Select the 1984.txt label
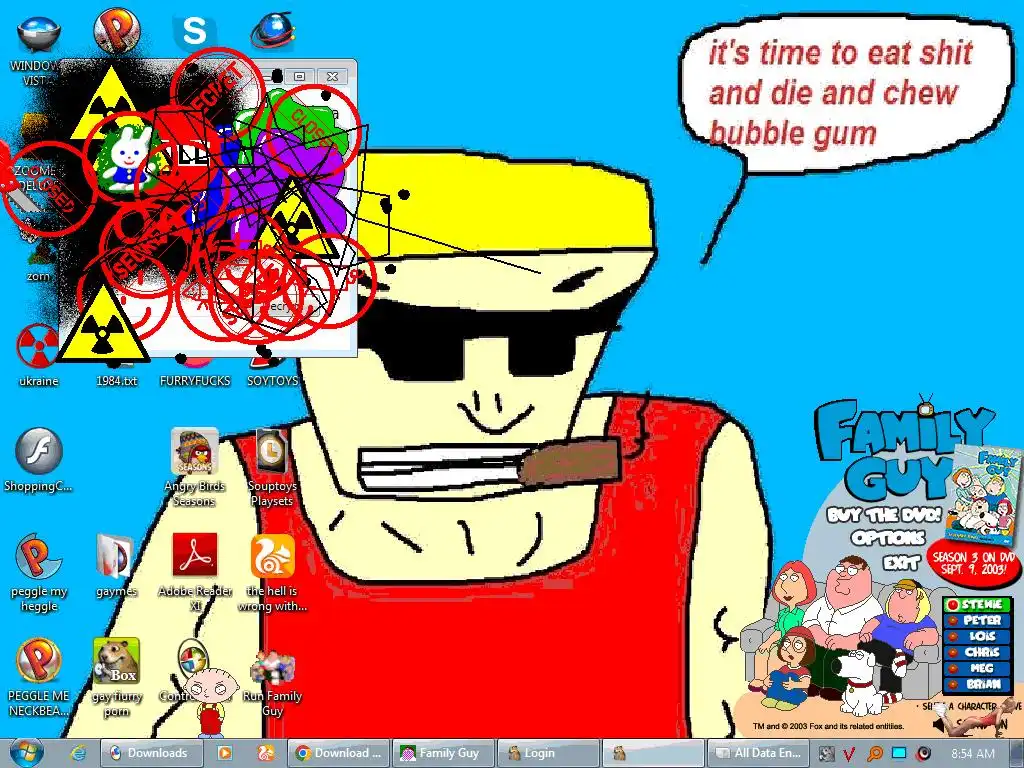 coord(116,381)
